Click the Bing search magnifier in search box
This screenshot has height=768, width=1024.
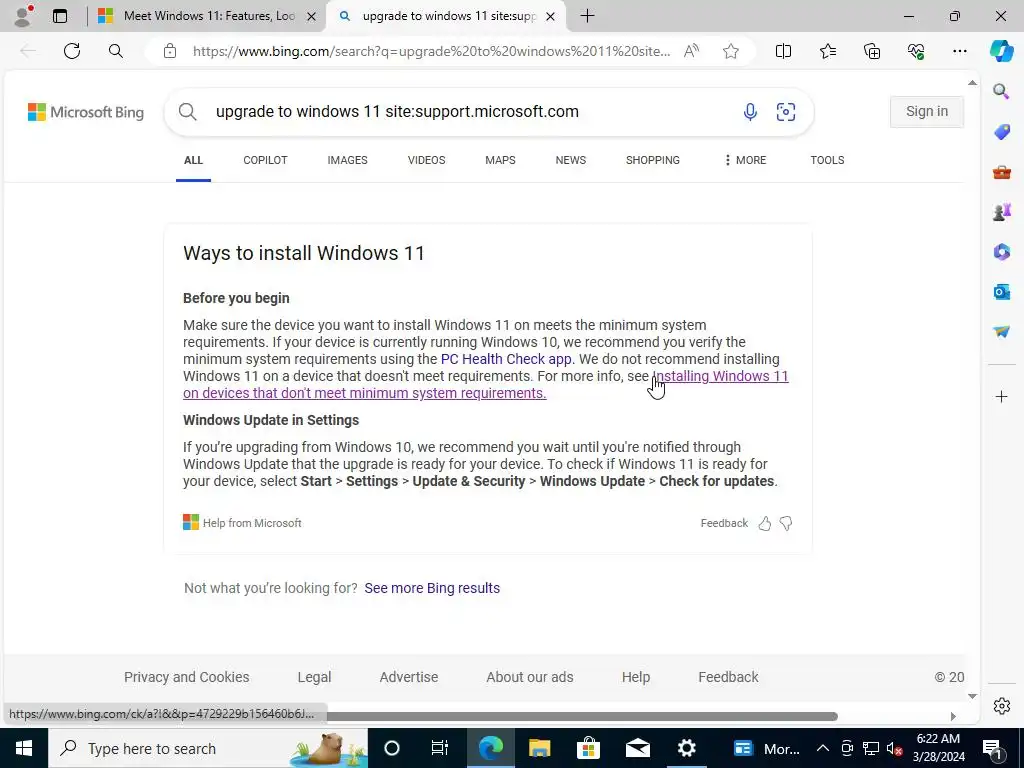[x=187, y=112]
